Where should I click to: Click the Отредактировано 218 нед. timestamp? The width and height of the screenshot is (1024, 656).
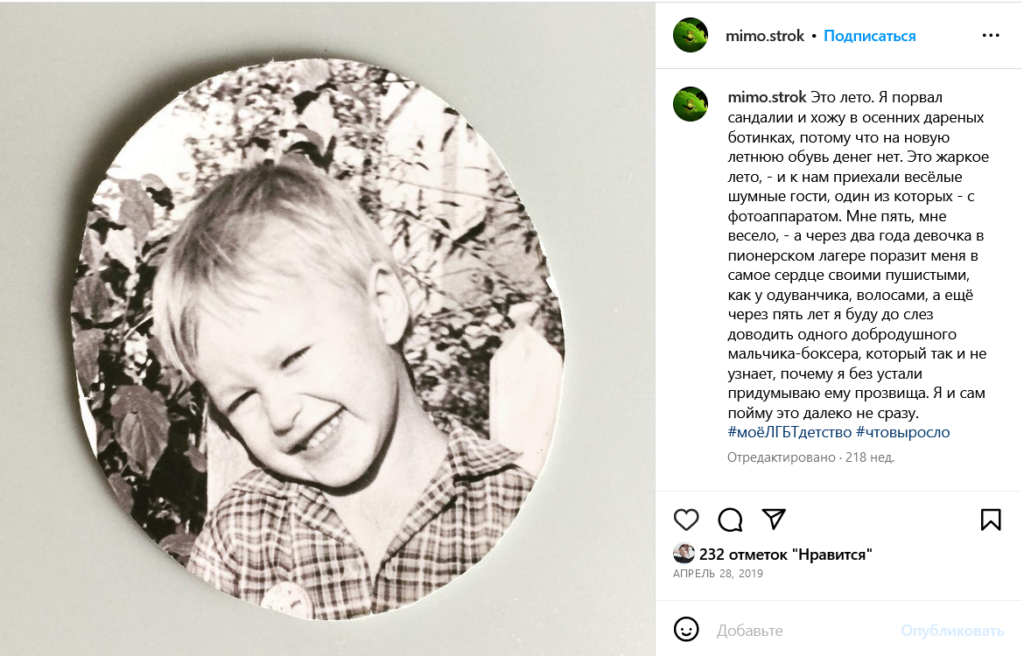pyautogui.click(x=810, y=457)
